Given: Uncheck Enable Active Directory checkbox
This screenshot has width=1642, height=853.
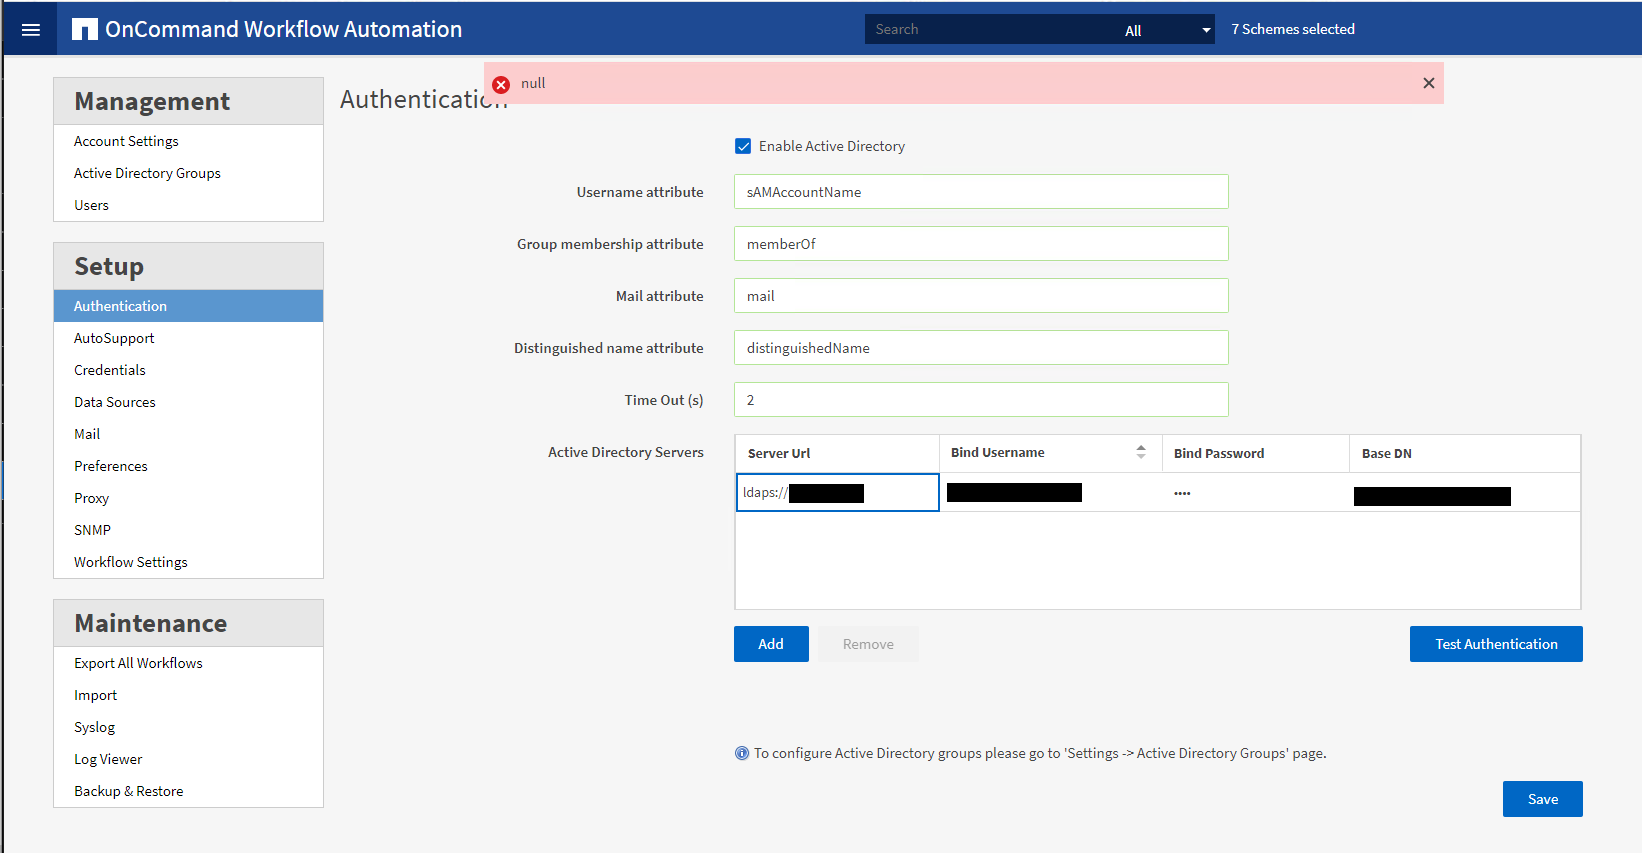Looking at the screenshot, I should (743, 146).
